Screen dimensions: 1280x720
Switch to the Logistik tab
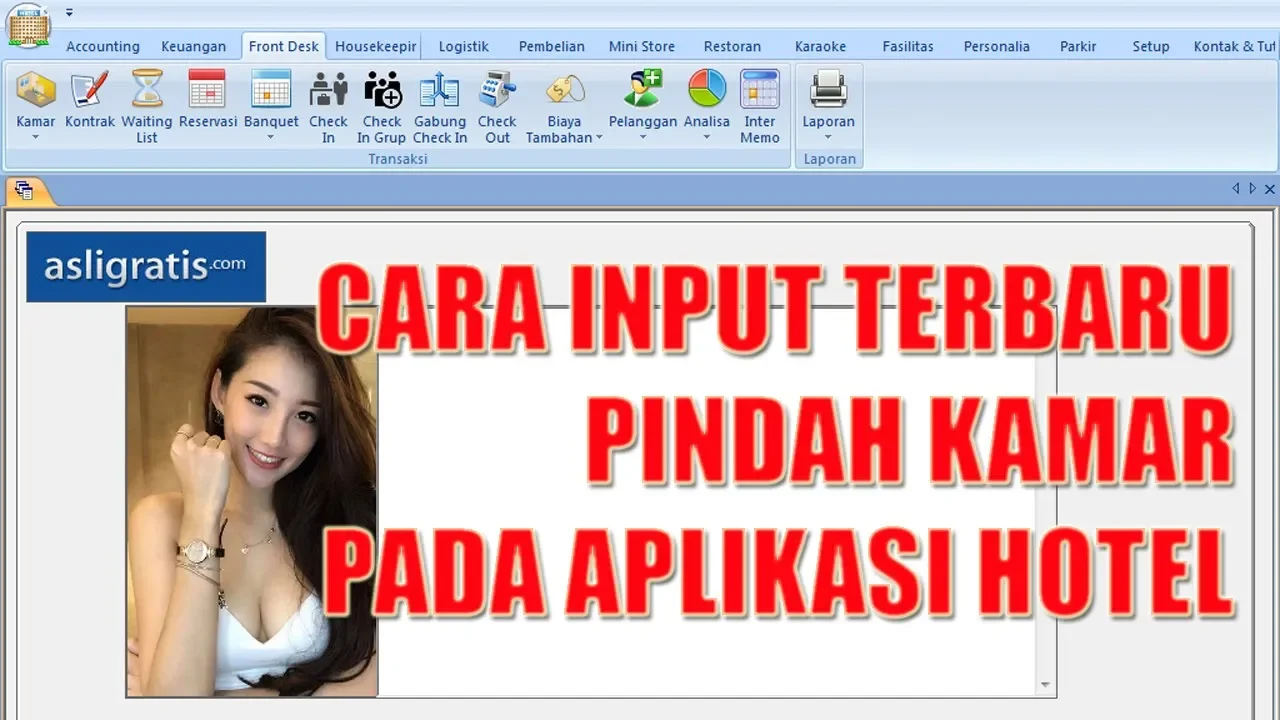point(464,46)
